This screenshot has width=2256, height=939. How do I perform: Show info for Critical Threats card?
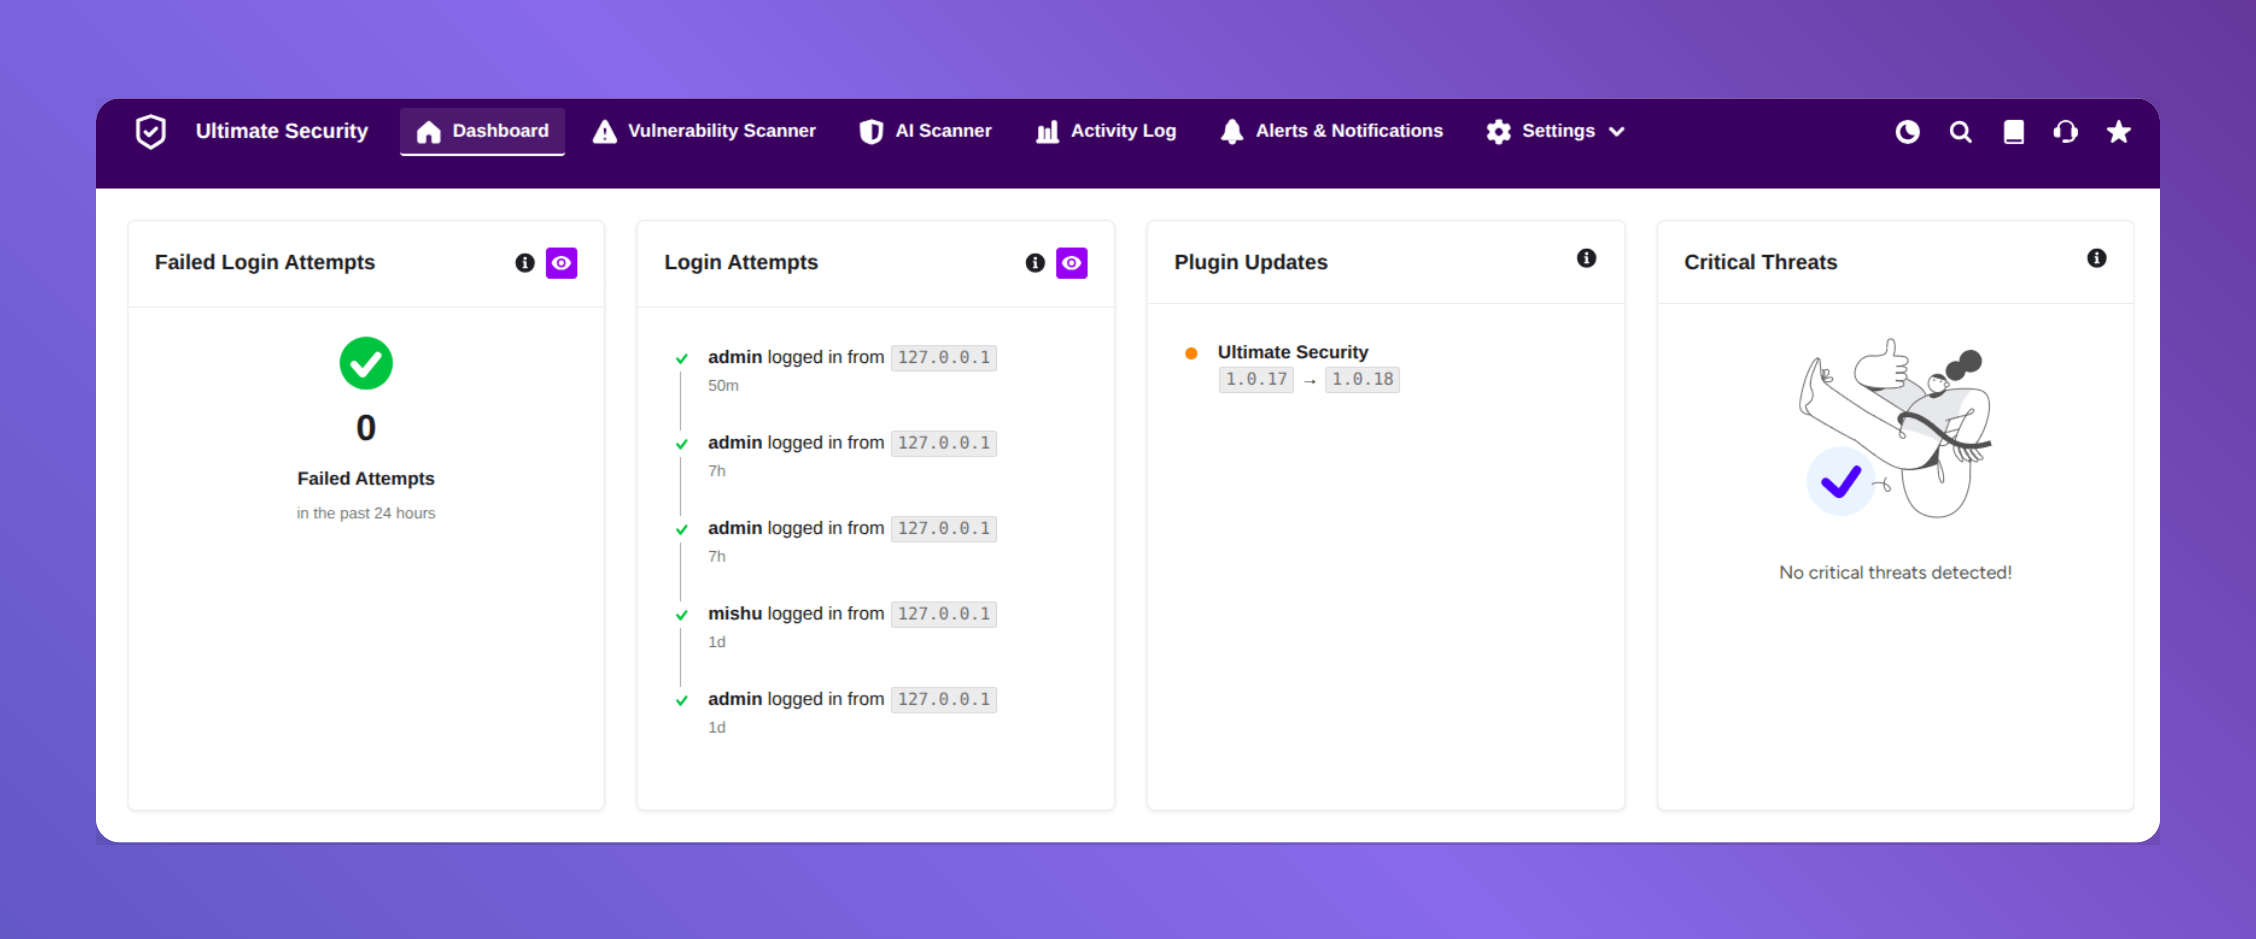(x=2097, y=258)
